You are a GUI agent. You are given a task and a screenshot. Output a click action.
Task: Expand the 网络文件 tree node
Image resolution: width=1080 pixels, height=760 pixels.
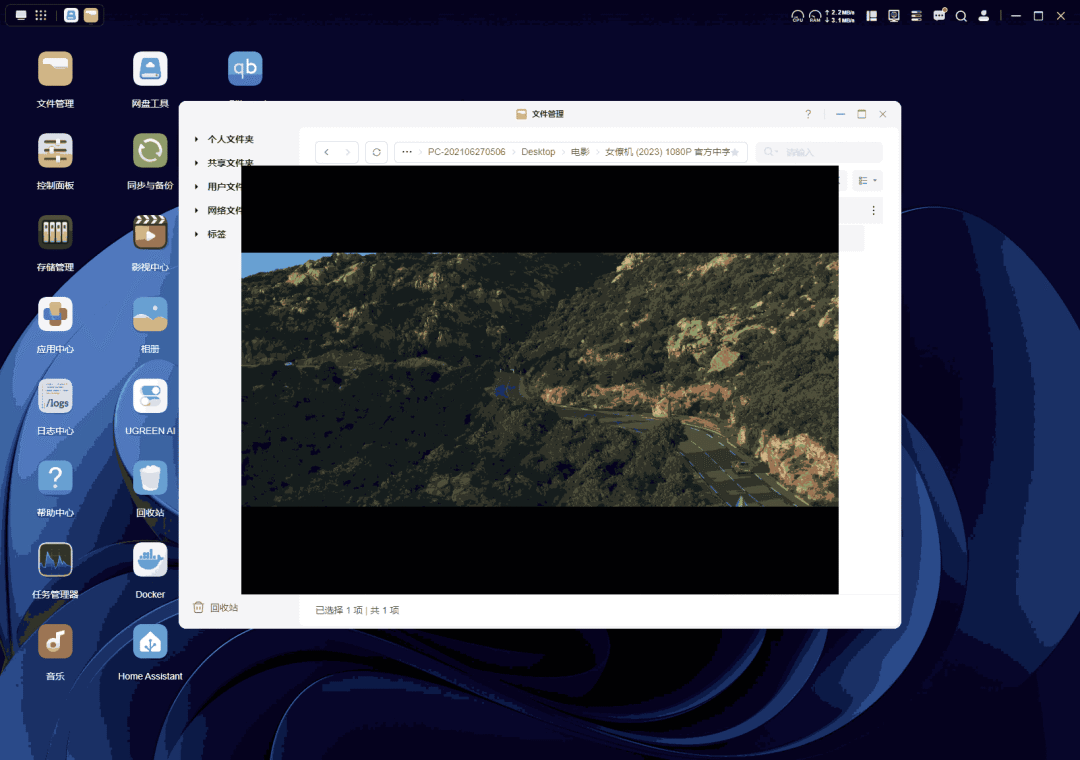pos(196,211)
